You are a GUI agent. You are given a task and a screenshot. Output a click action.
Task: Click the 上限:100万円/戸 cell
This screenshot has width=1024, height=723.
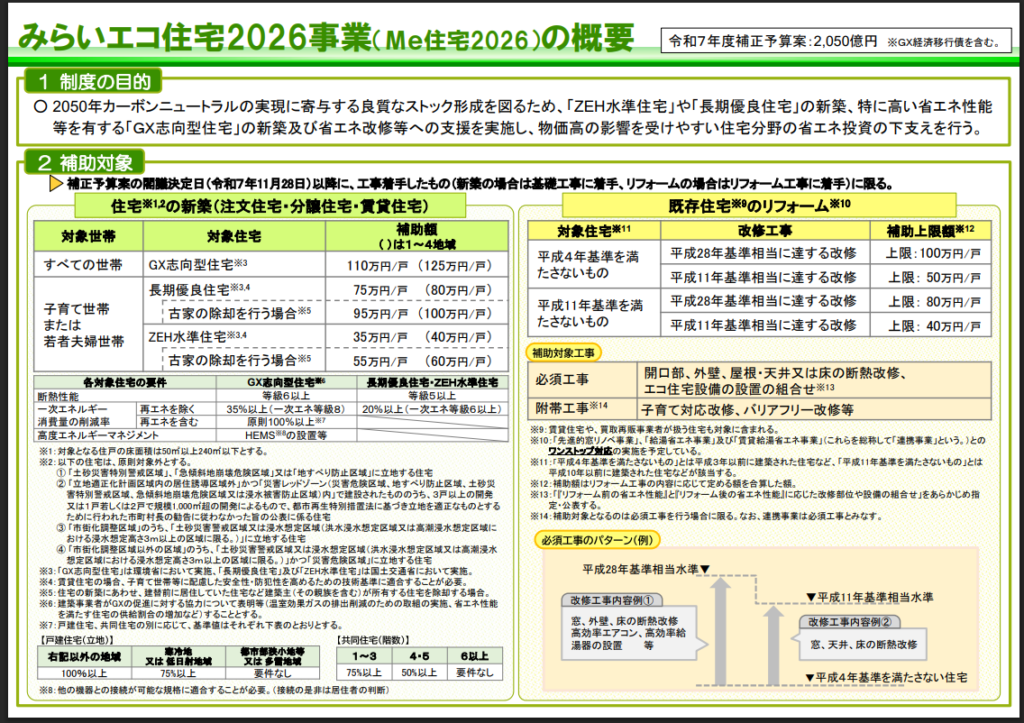[x=932, y=253]
